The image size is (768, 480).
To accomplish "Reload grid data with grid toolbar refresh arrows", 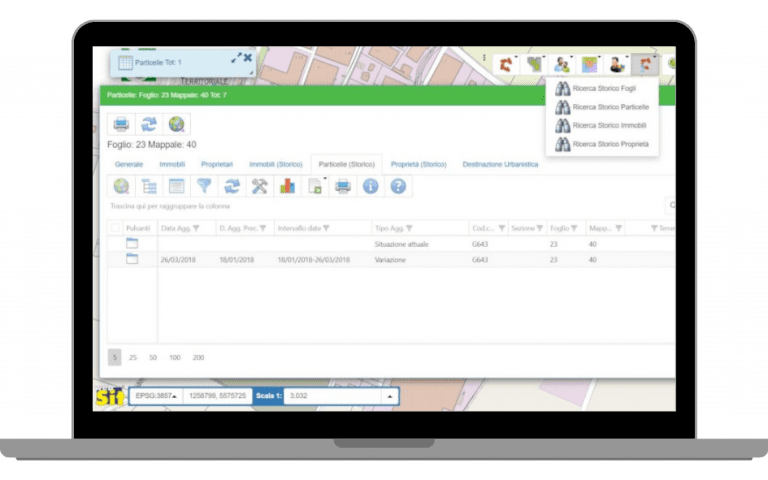I will (232, 186).
